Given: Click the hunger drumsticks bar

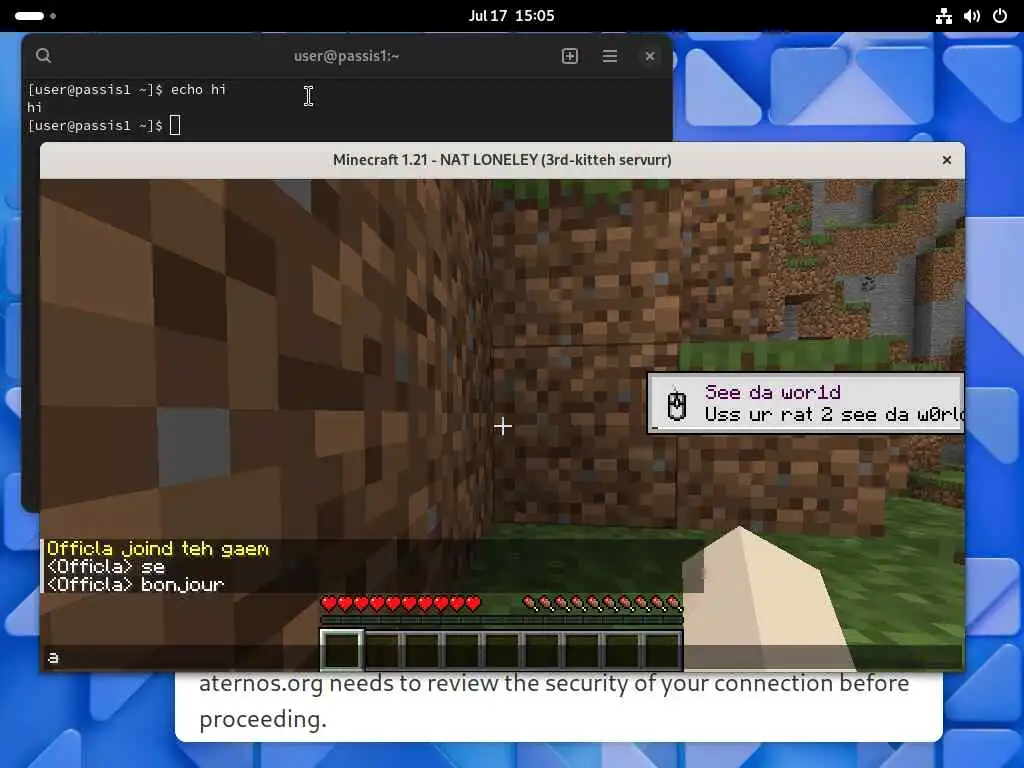Looking at the screenshot, I should [x=602, y=603].
